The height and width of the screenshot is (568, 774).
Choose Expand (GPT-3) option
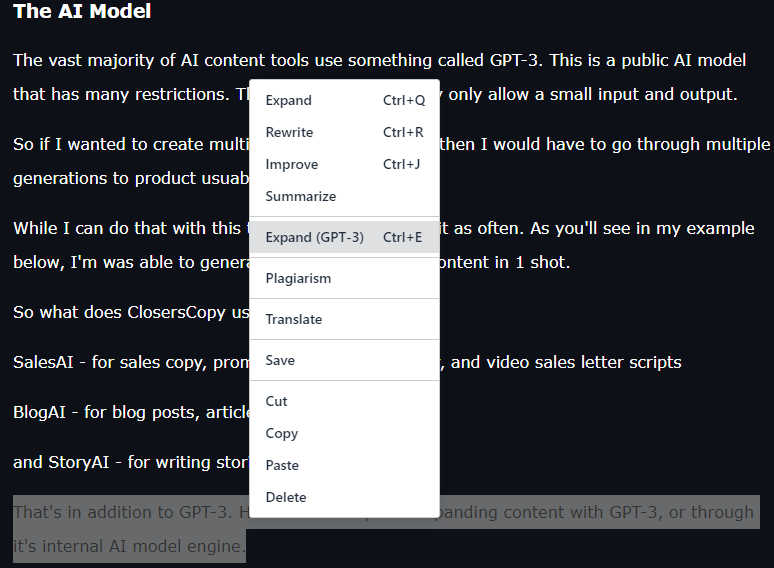(x=344, y=237)
